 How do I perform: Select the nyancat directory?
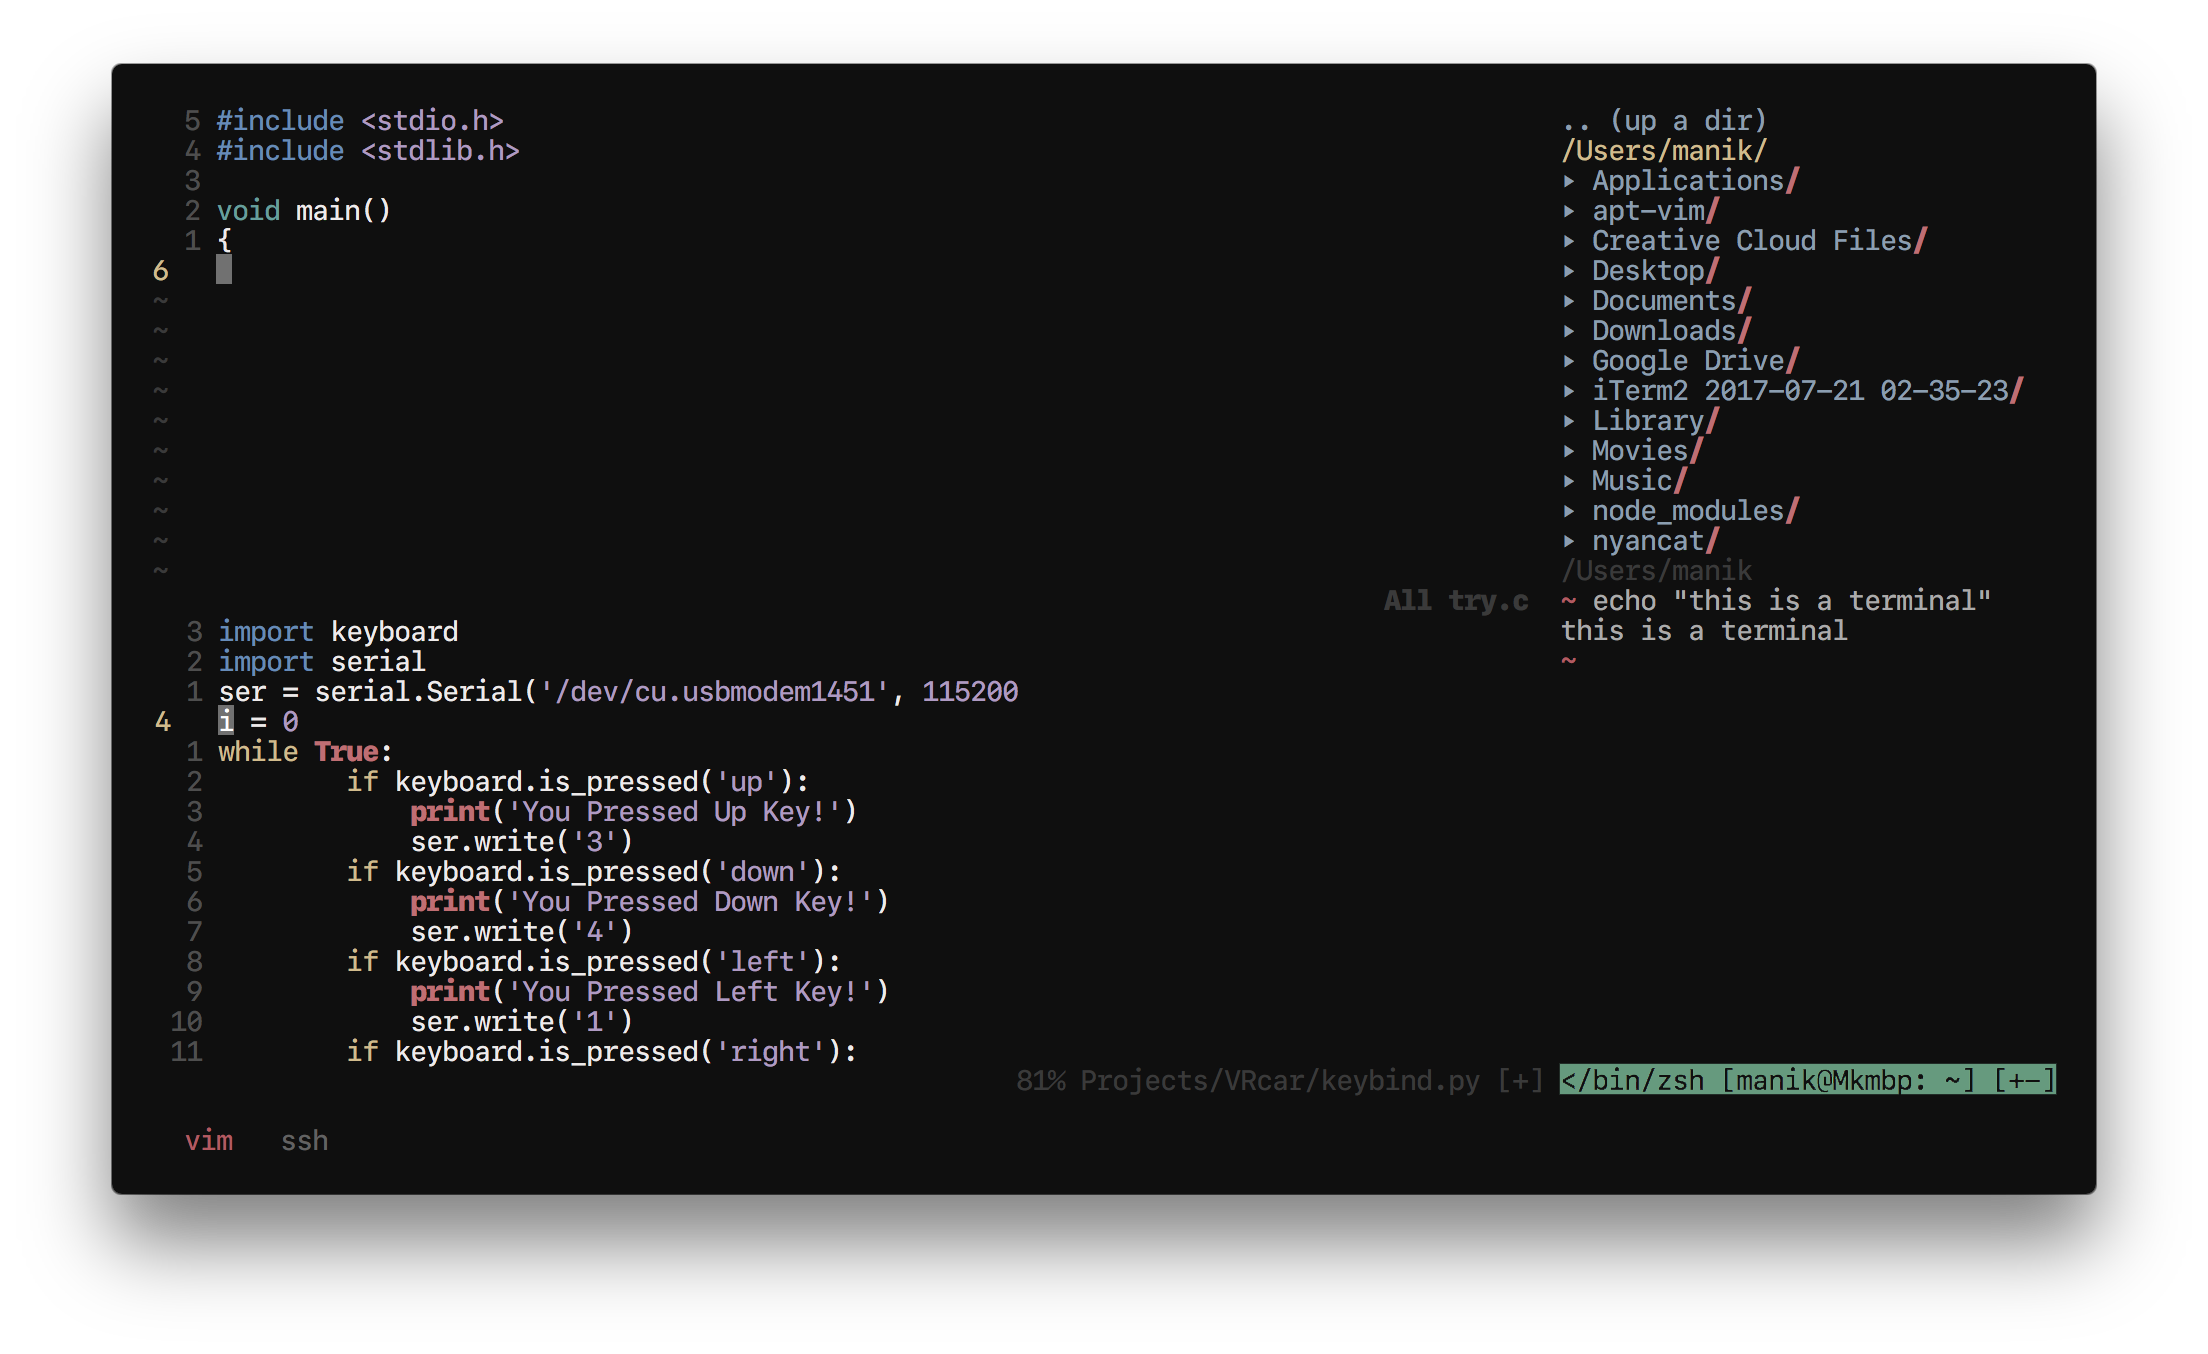(1647, 541)
